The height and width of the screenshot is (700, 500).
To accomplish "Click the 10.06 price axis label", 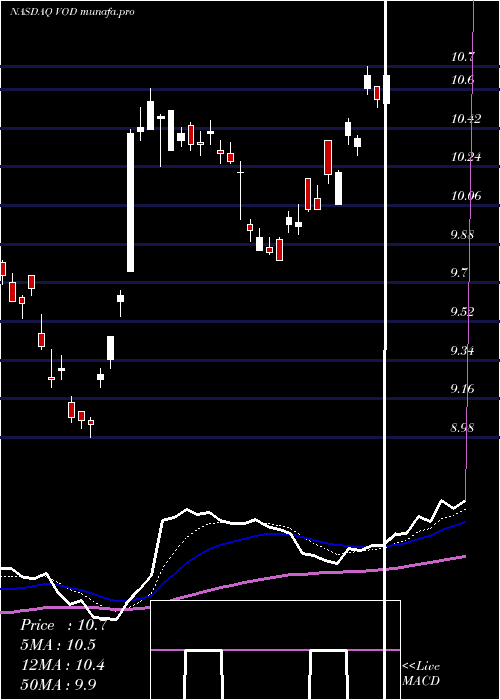I will (466, 196).
